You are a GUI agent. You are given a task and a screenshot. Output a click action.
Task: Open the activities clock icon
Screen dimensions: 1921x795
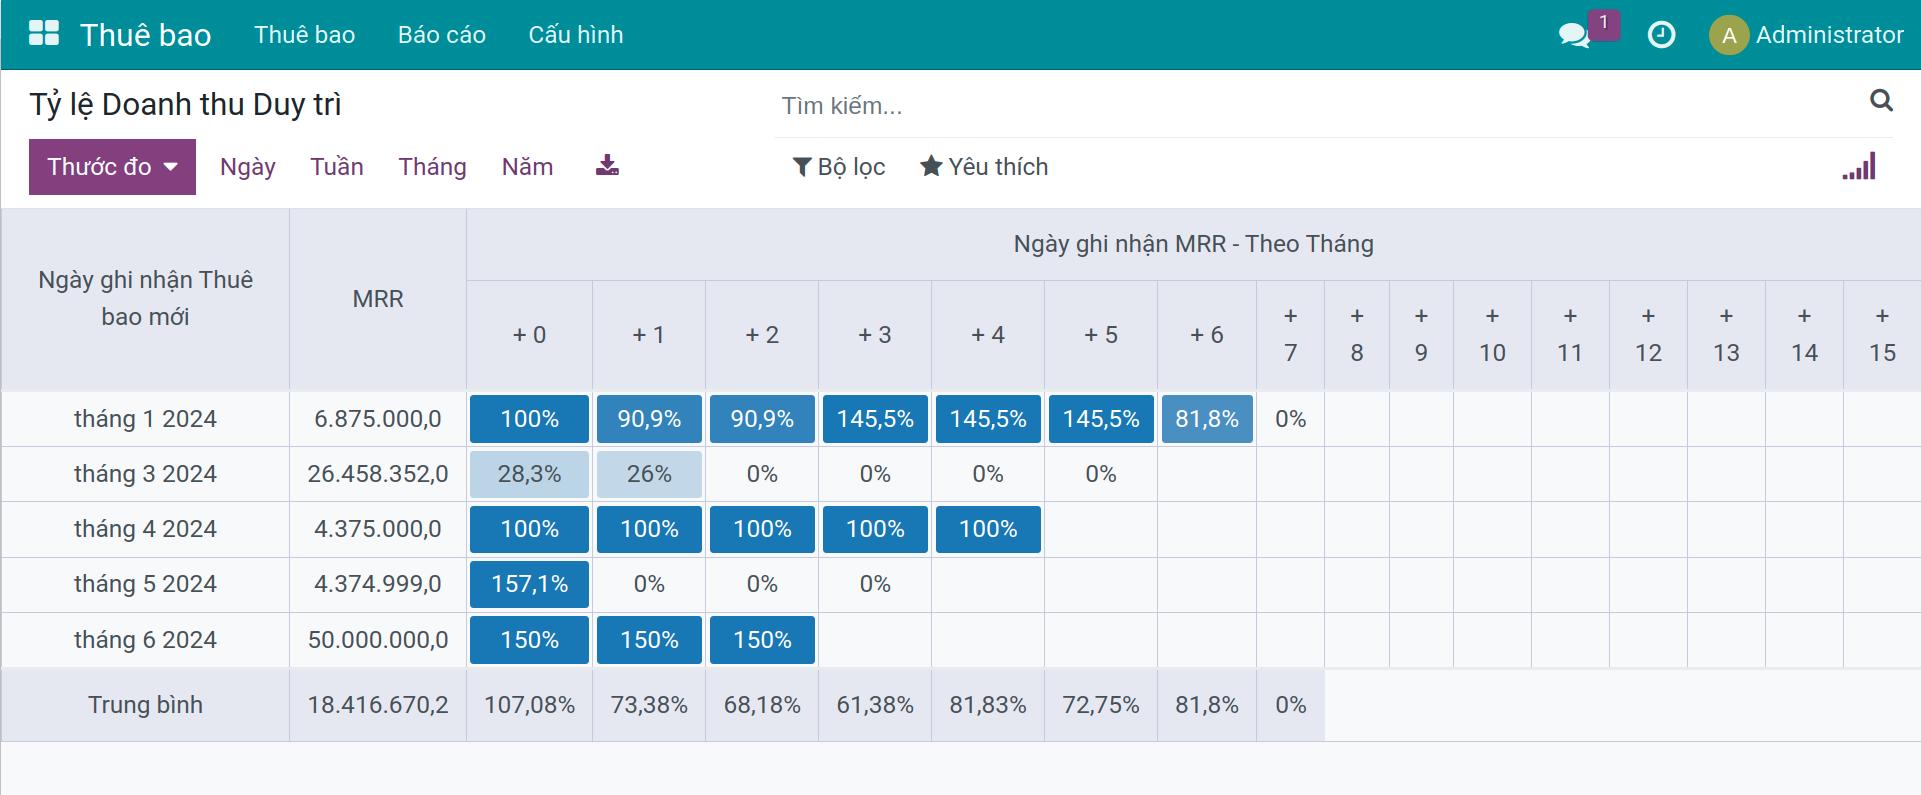tap(1661, 35)
